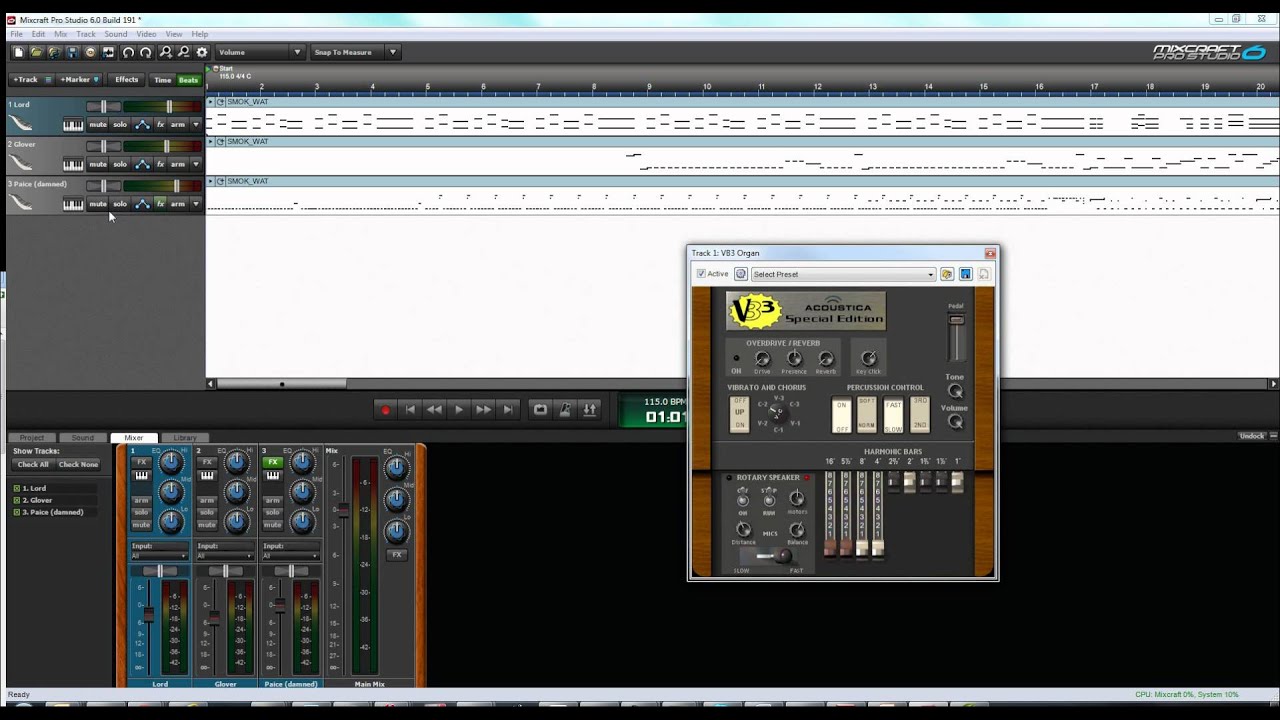Switch to the Project tab
This screenshot has width=1280, height=720.
pos(32,438)
